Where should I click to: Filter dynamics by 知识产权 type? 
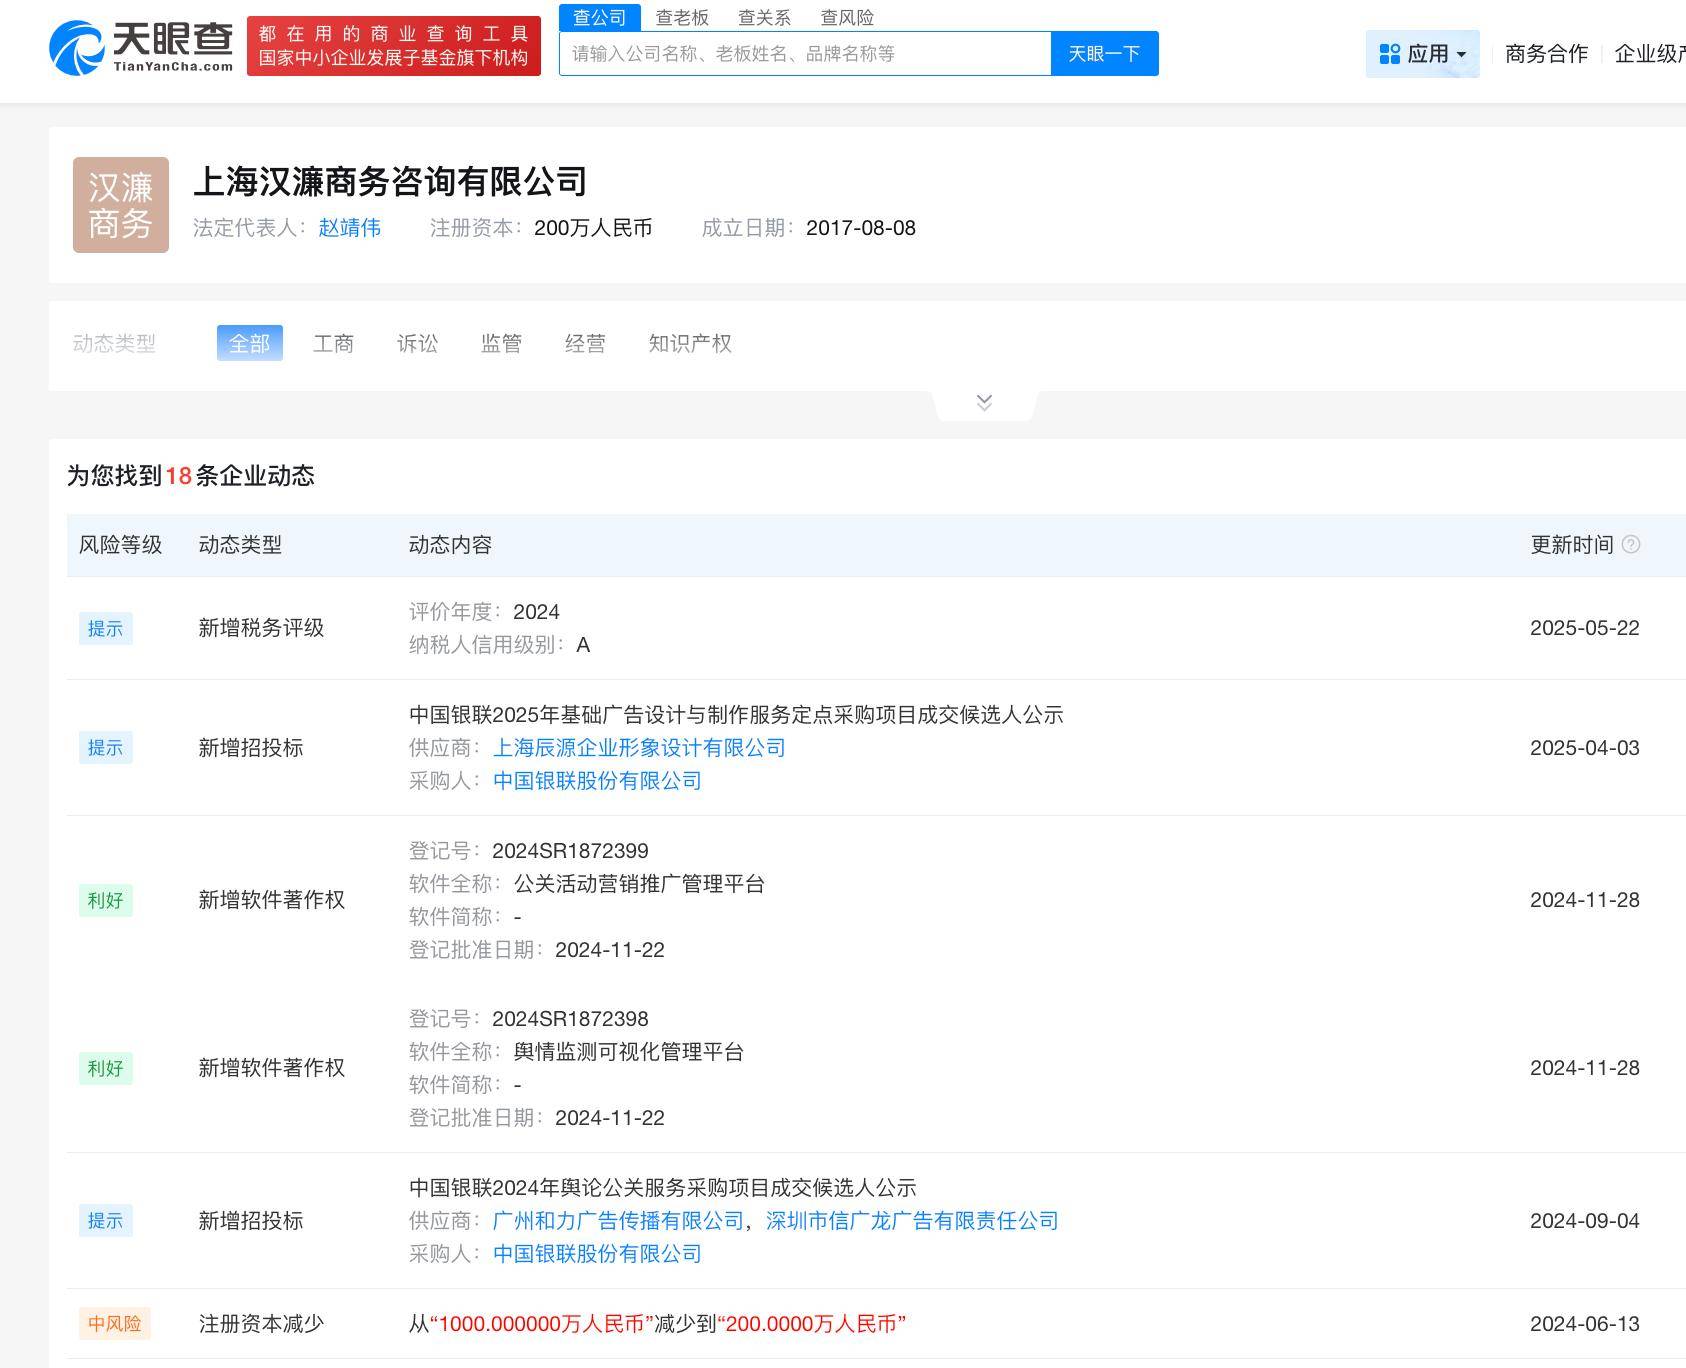coord(689,343)
